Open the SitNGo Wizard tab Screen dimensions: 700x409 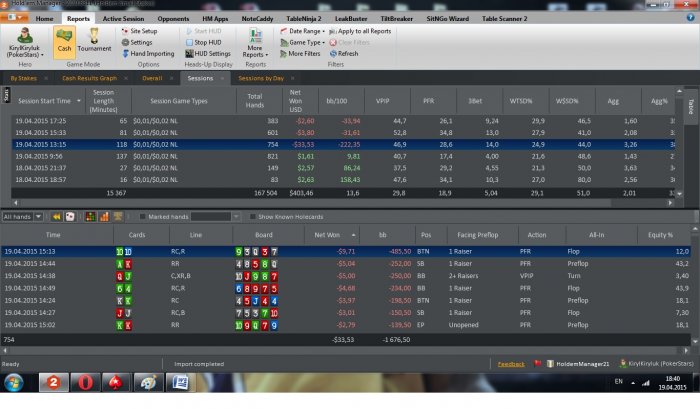point(447,19)
